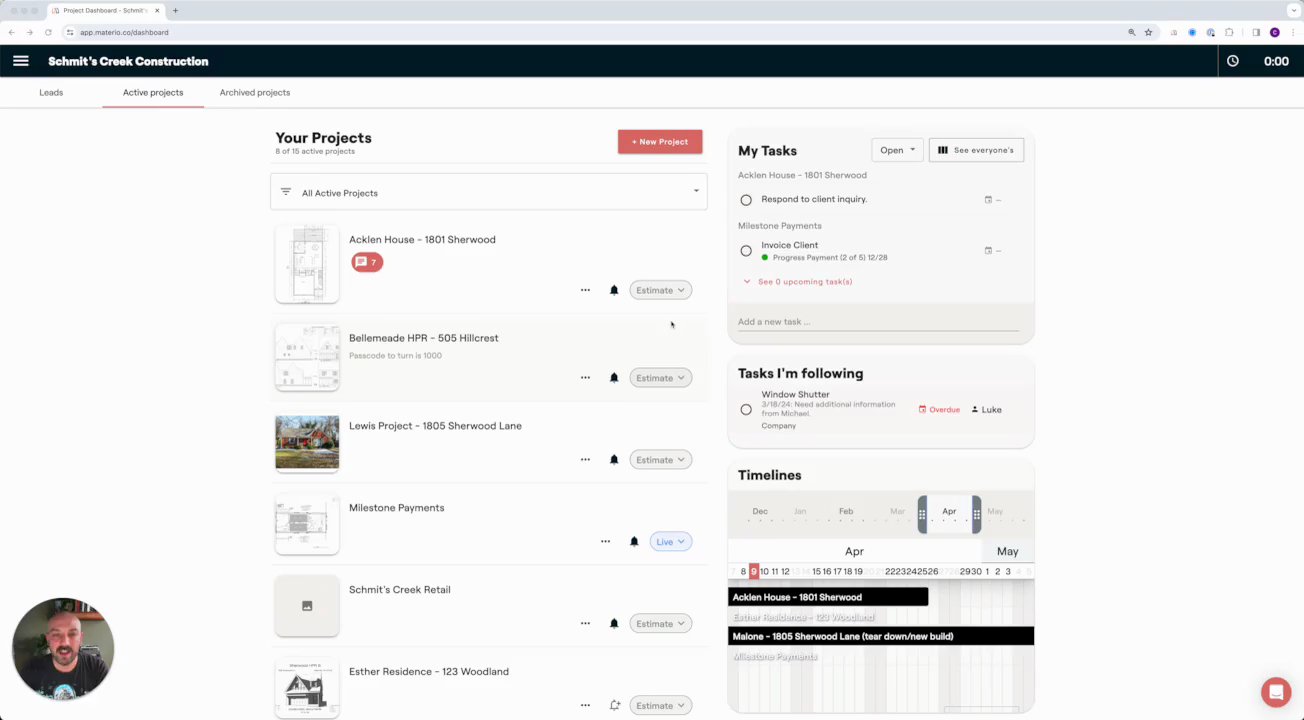
Task: Expand See 0 upcoming task(s)
Action: [x=798, y=282]
